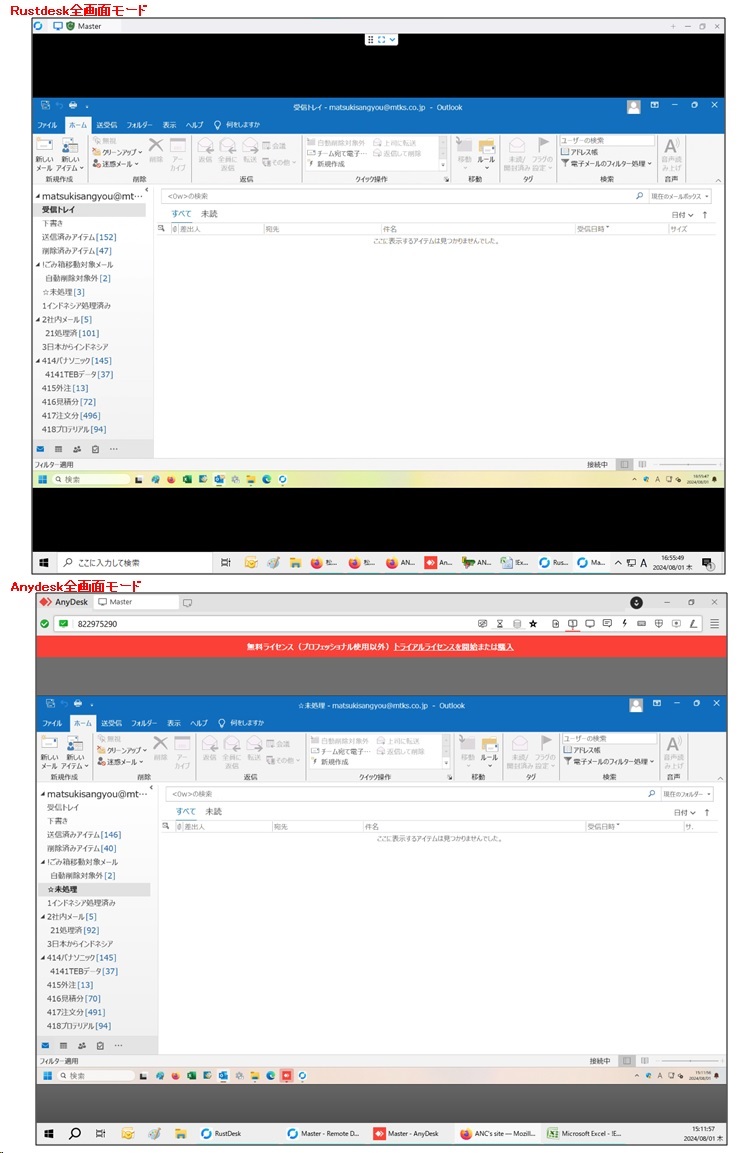Click 何をしますか lightbulb in RustDesk screenshot
The height and width of the screenshot is (1153, 750).
[218, 125]
